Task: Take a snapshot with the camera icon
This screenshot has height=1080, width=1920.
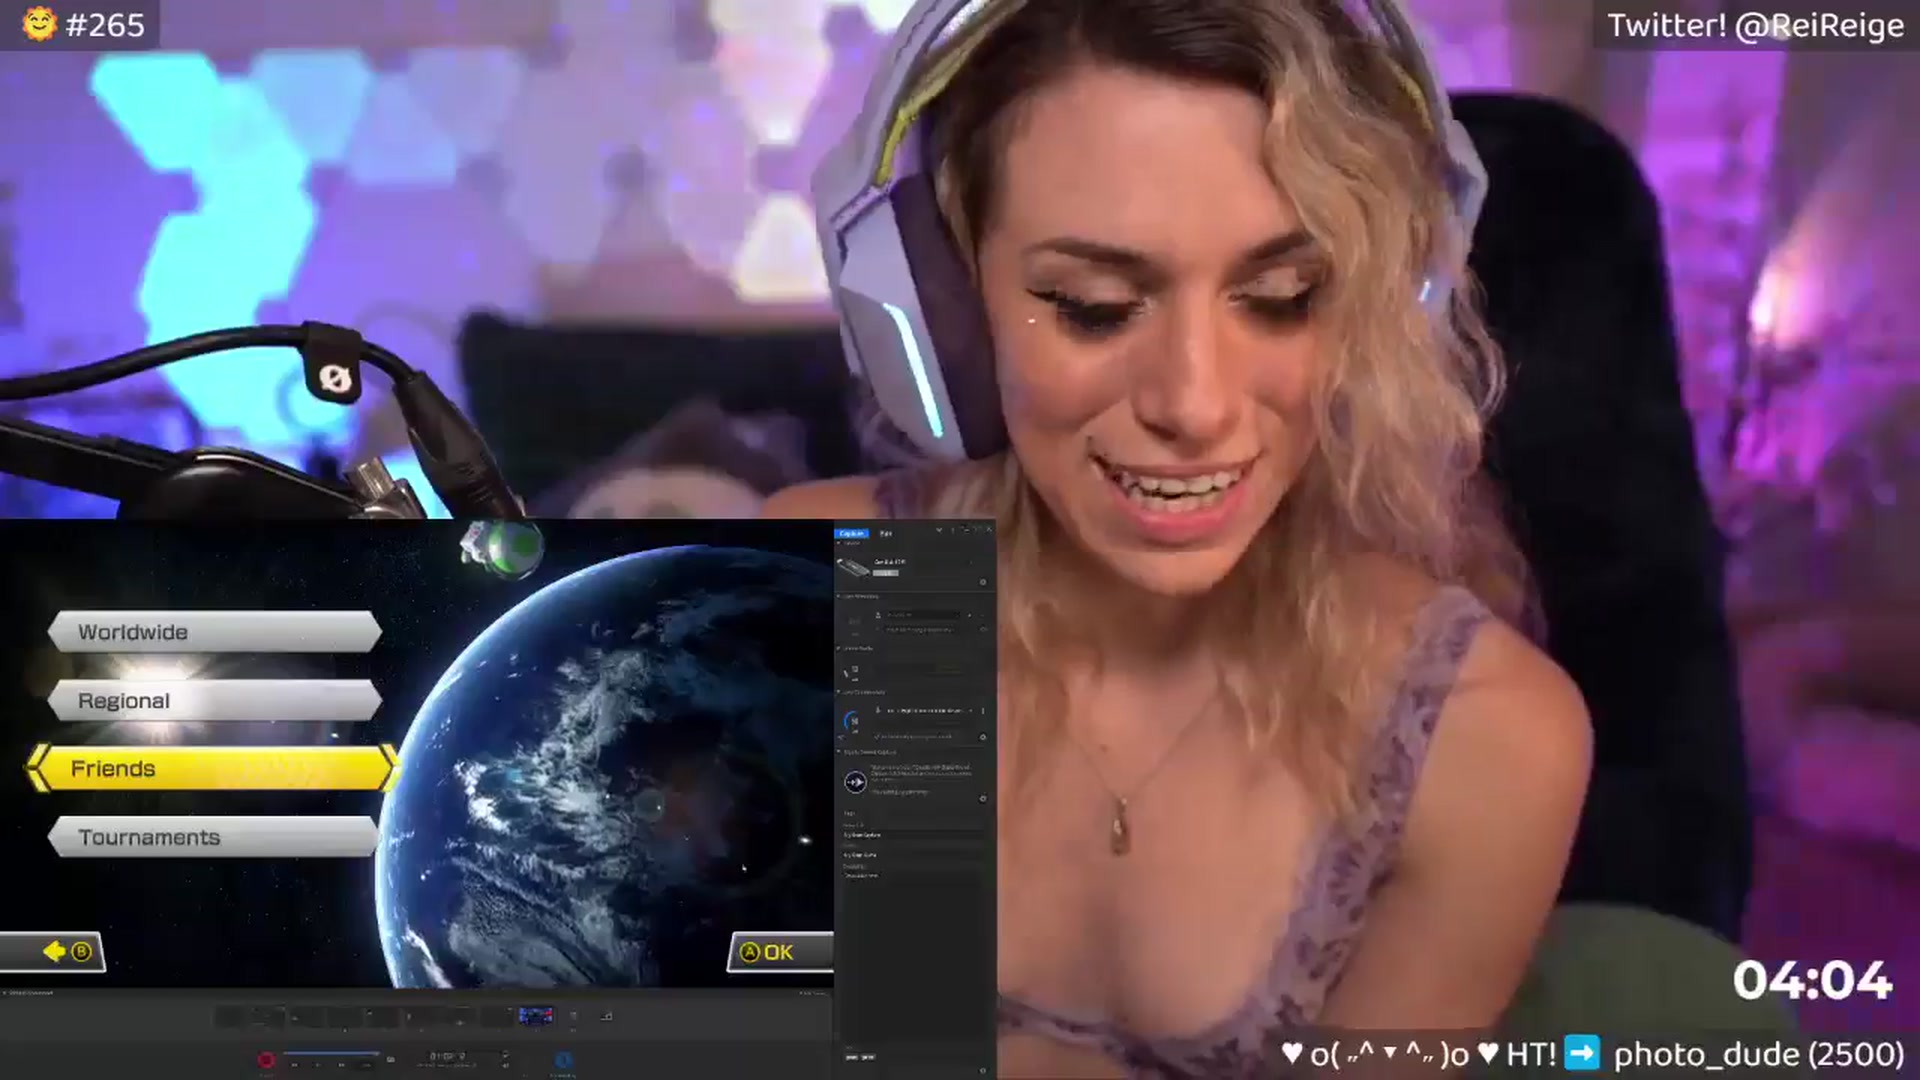Action: pyautogui.click(x=391, y=1059)
